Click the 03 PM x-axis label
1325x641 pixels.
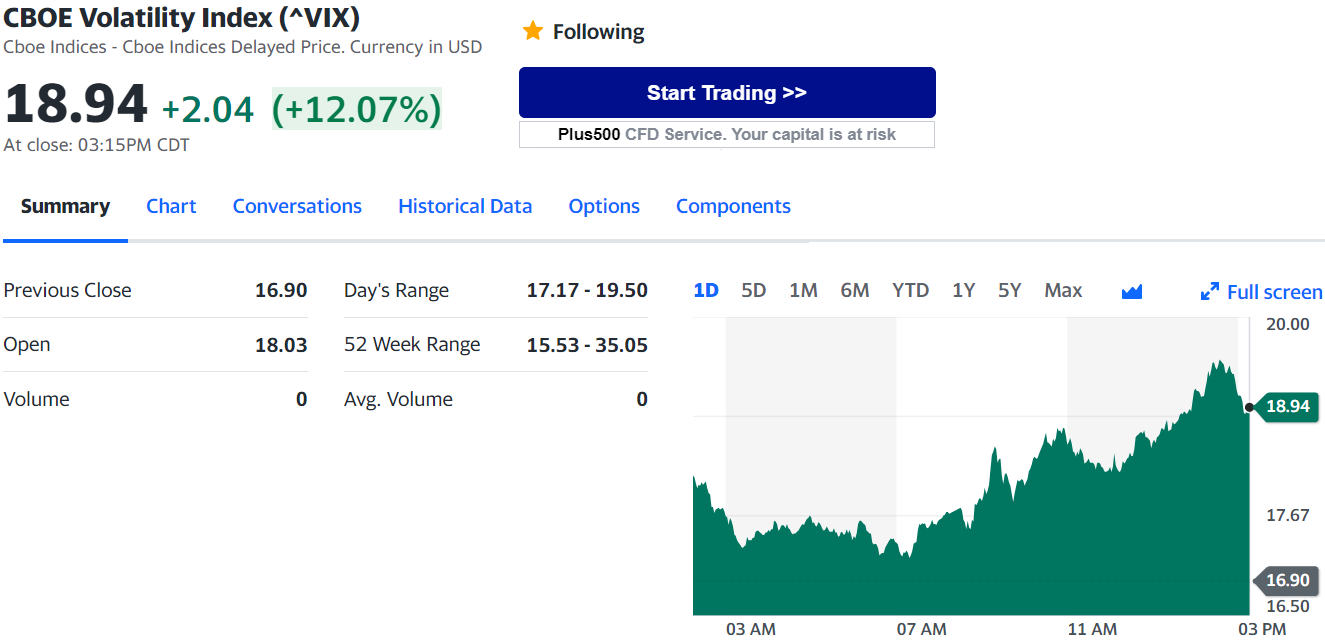(1262, 629)
